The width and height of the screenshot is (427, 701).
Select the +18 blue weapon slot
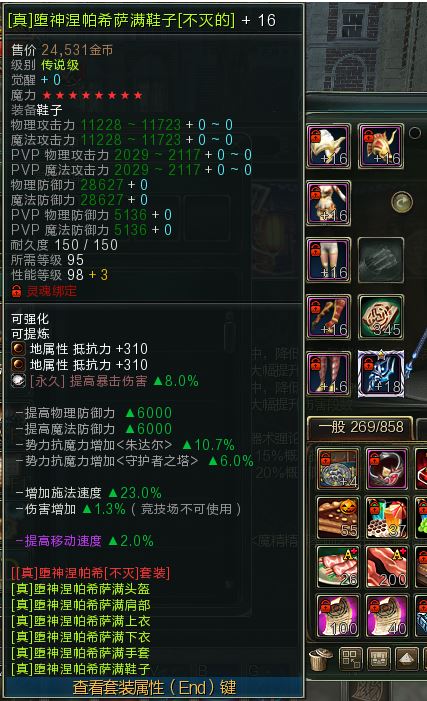380,374
